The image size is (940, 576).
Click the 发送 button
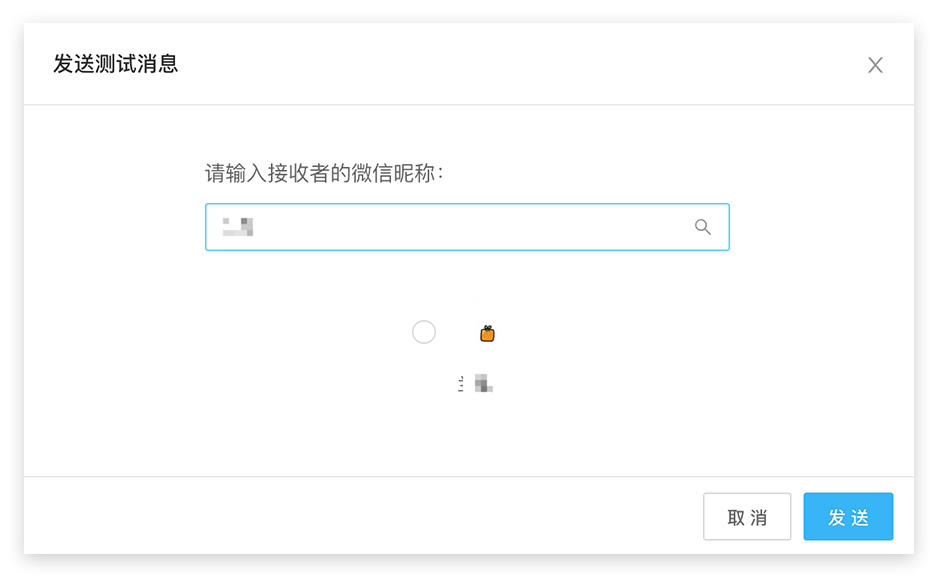pos(848,517)
